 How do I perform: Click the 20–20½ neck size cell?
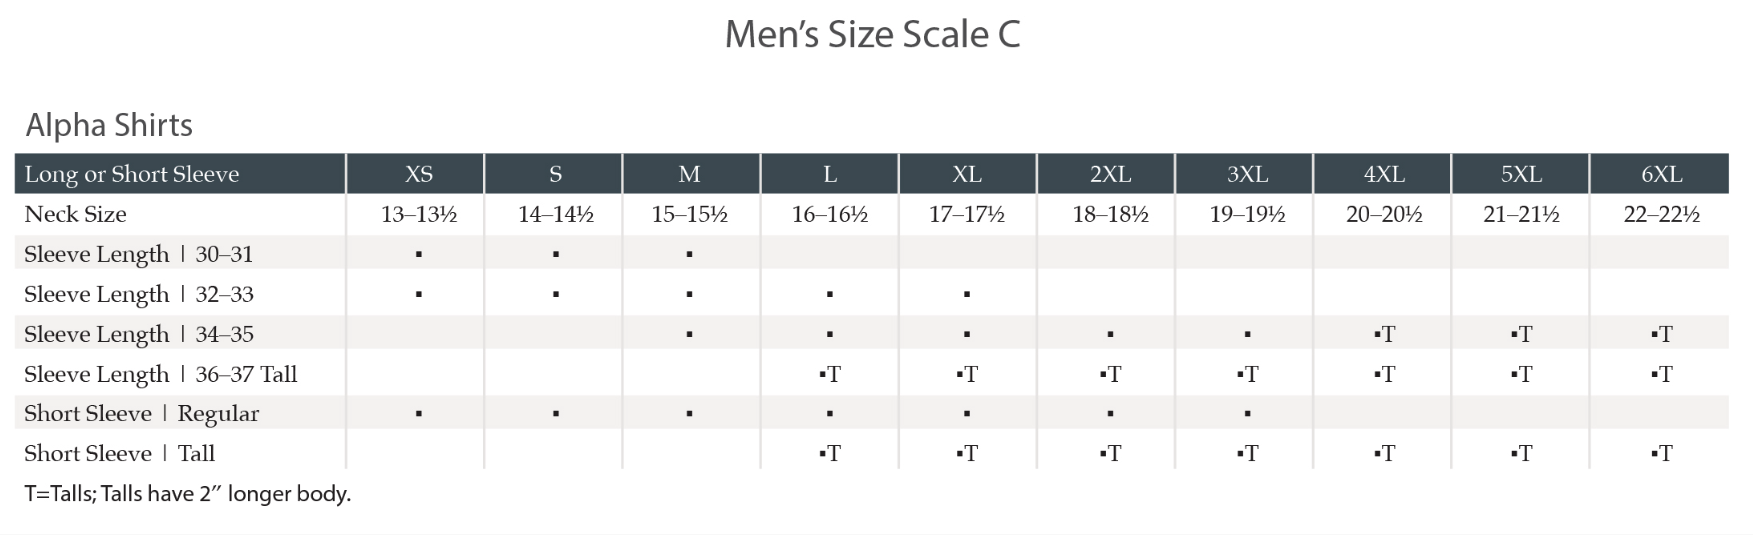[x=1384, y=214]
